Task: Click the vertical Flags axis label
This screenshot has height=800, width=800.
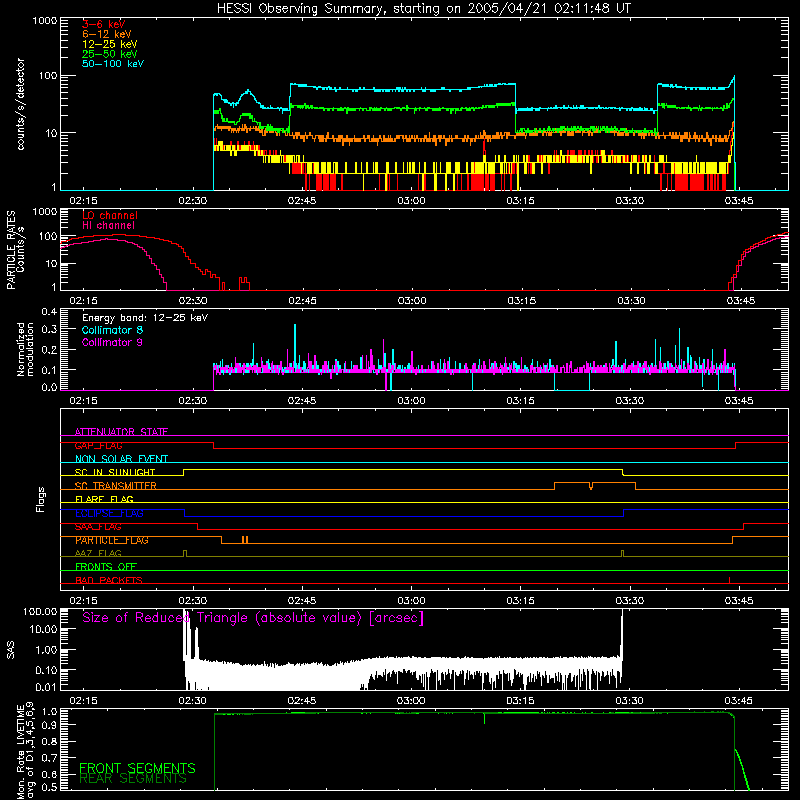Action: click(x=41, y=499)
